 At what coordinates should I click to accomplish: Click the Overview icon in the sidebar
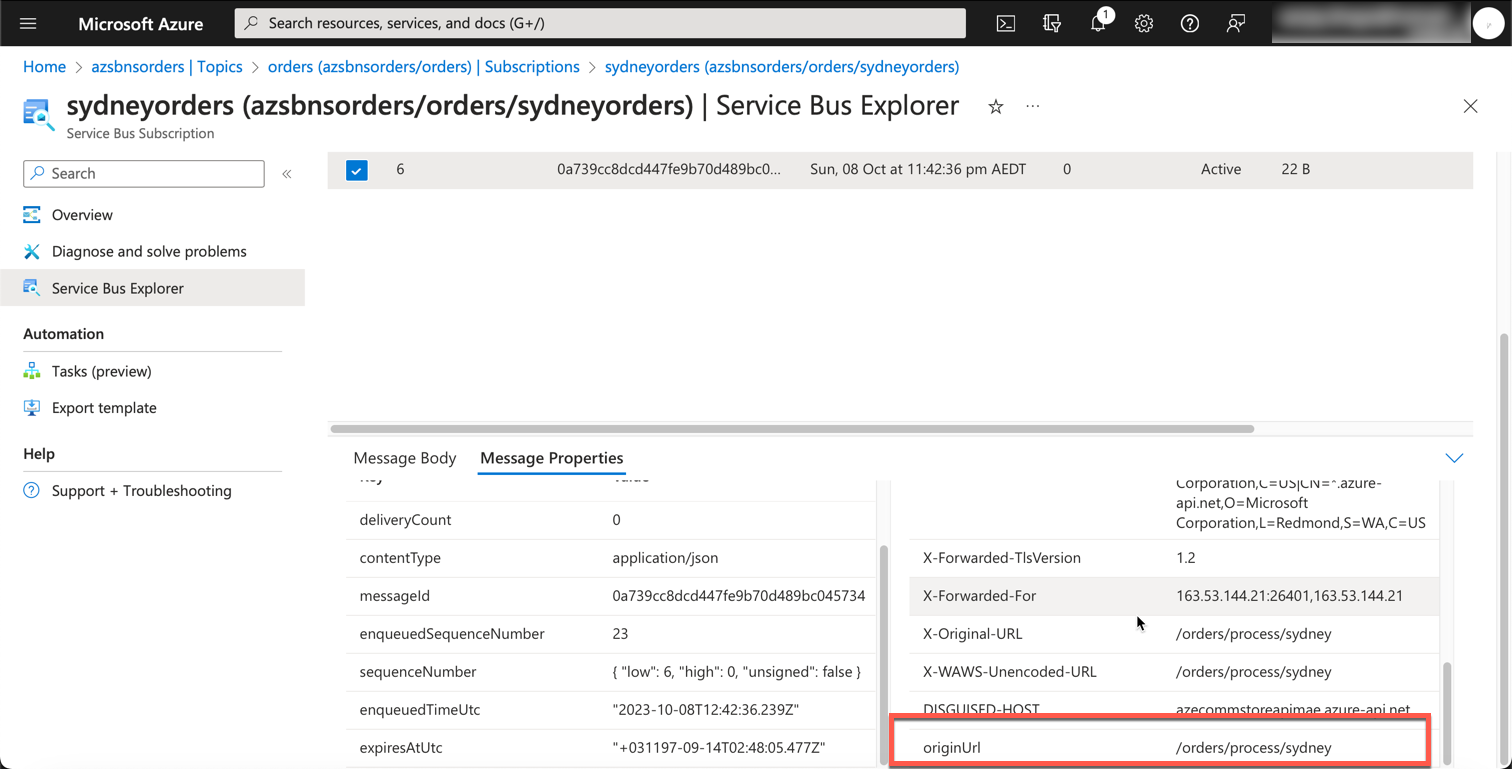[32, 215]
